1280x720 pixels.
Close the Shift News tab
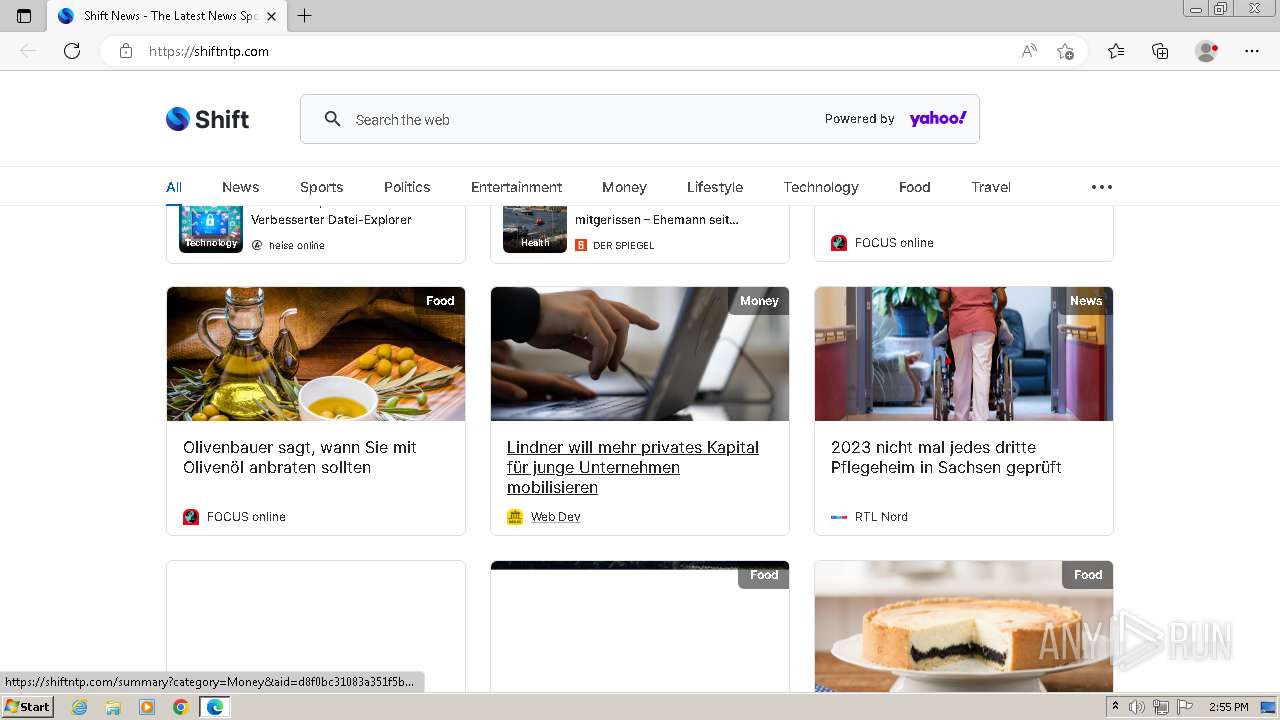pos(271,16)
